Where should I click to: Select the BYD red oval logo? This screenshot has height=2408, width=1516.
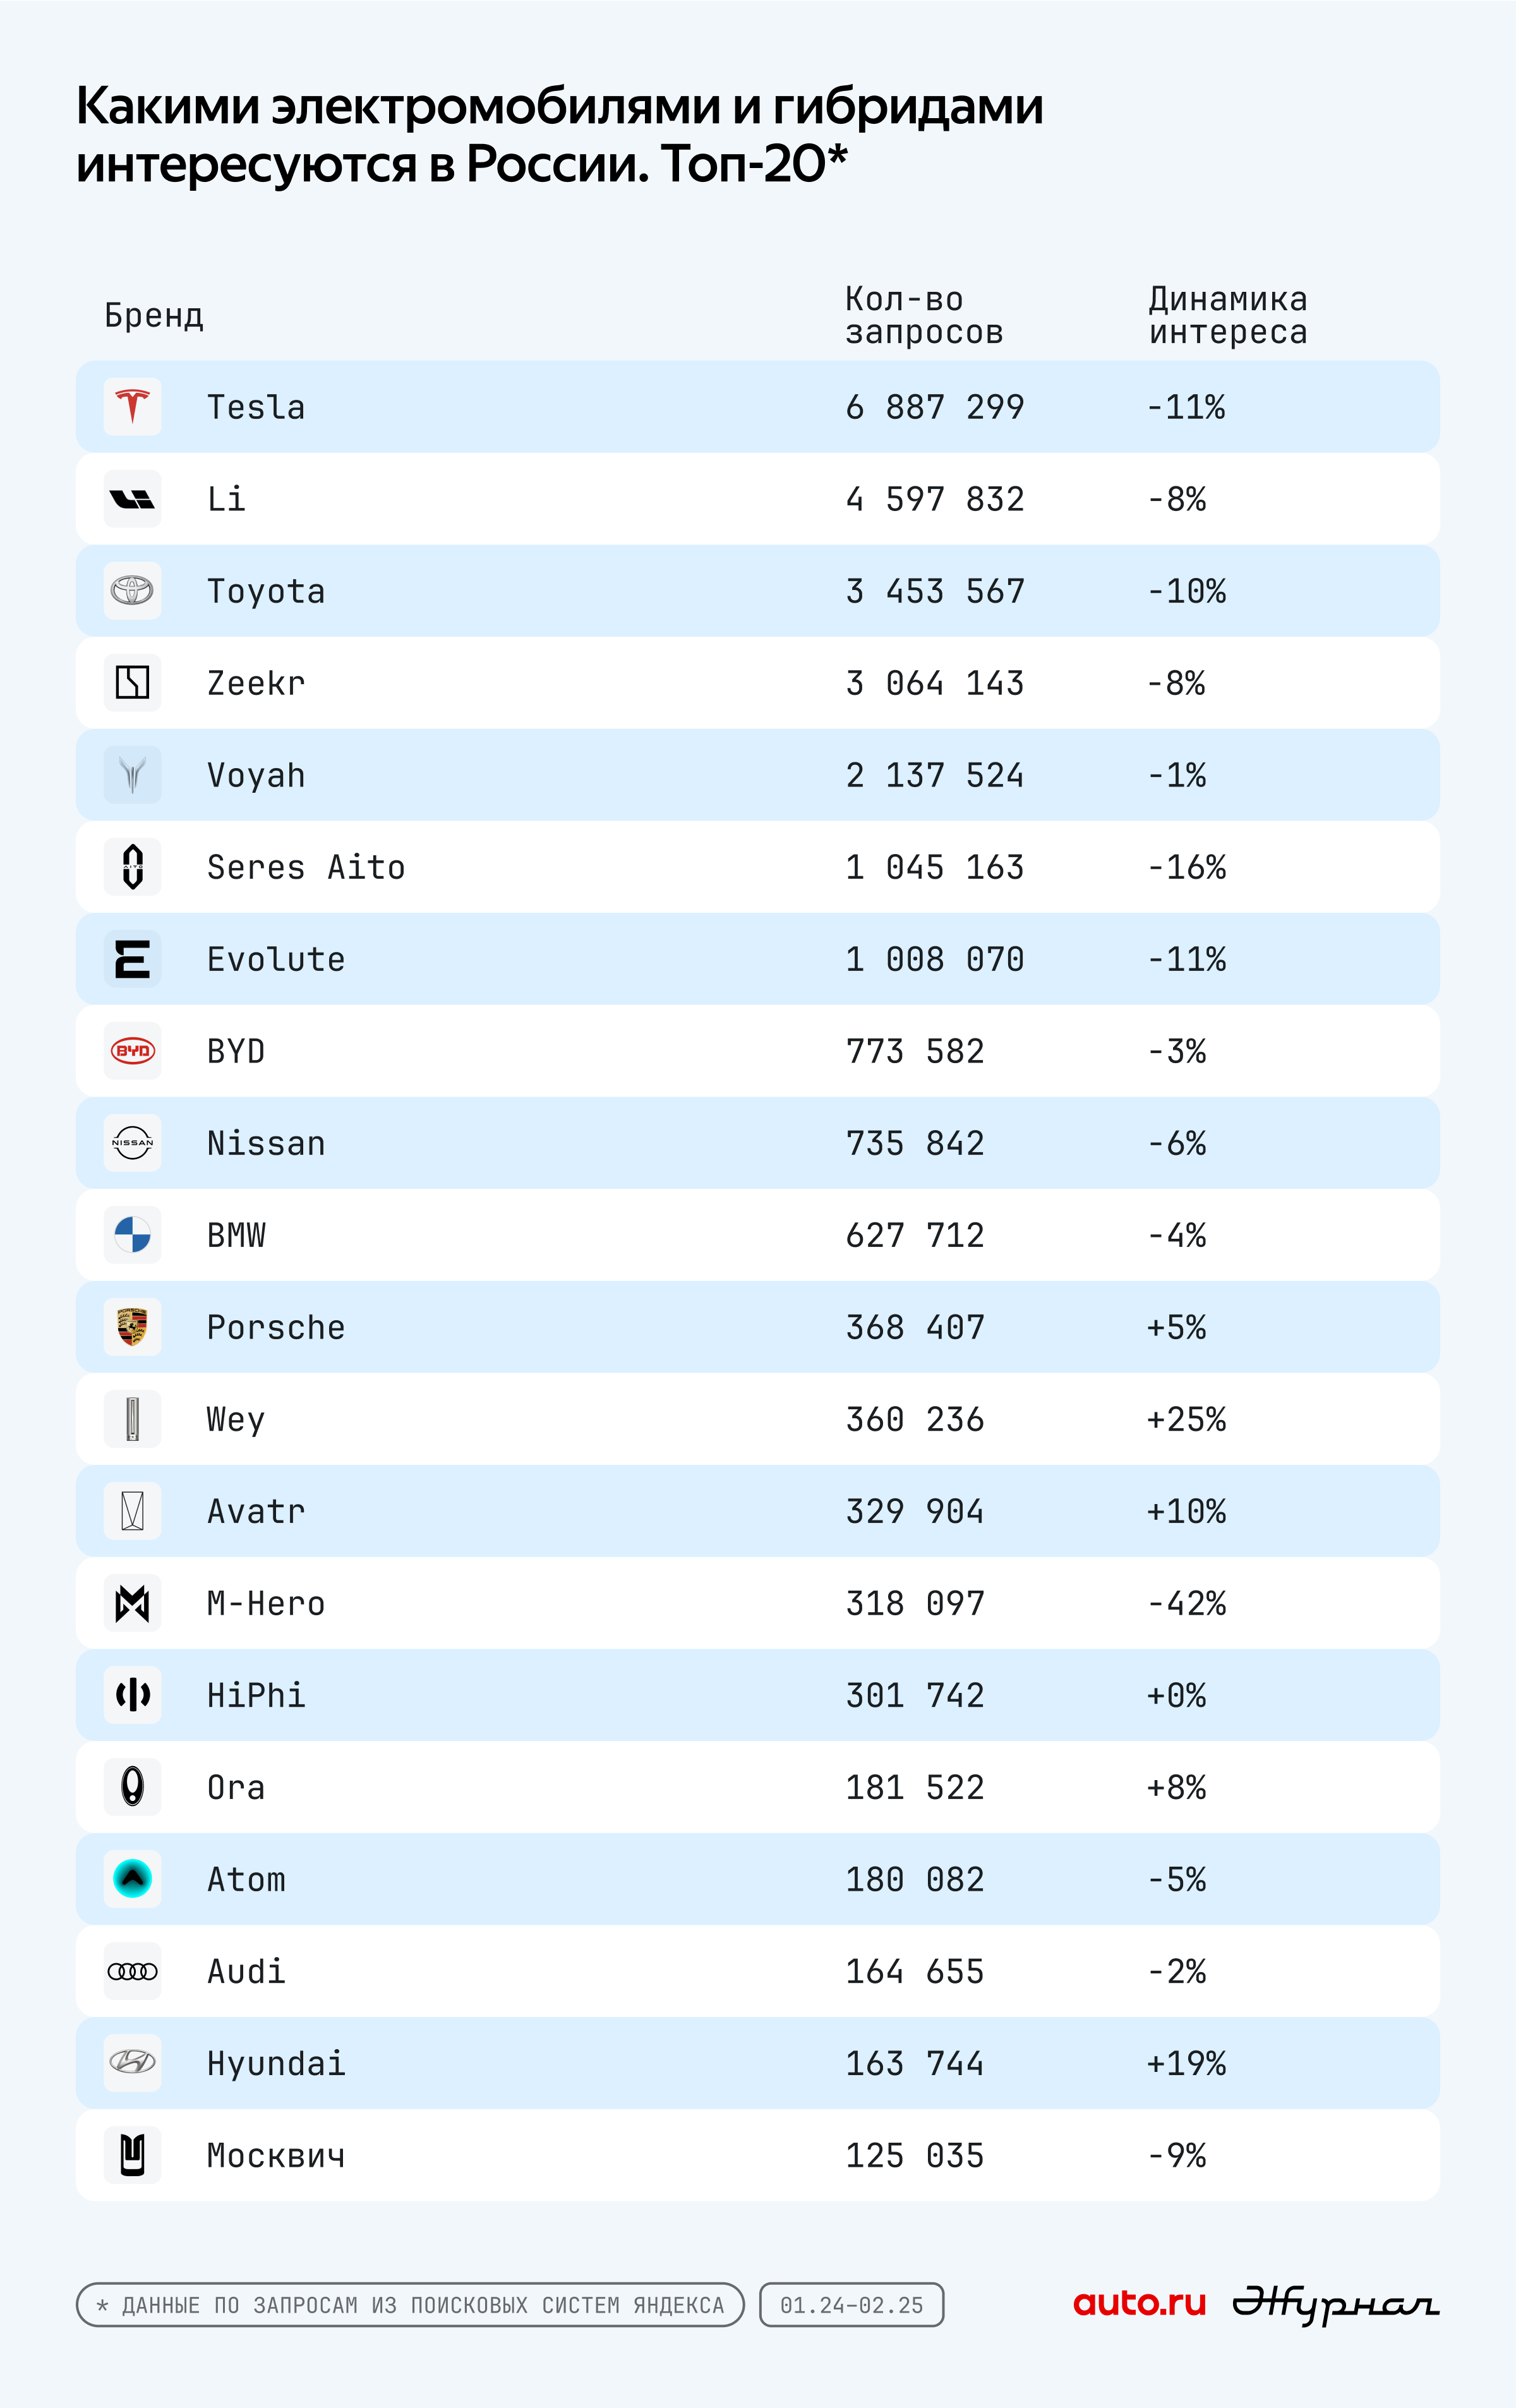[132, 1051]
